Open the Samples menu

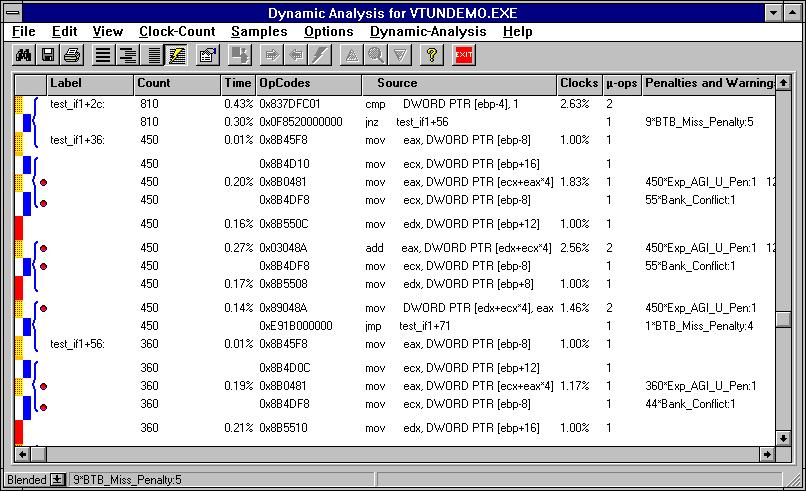pos(259,32)
